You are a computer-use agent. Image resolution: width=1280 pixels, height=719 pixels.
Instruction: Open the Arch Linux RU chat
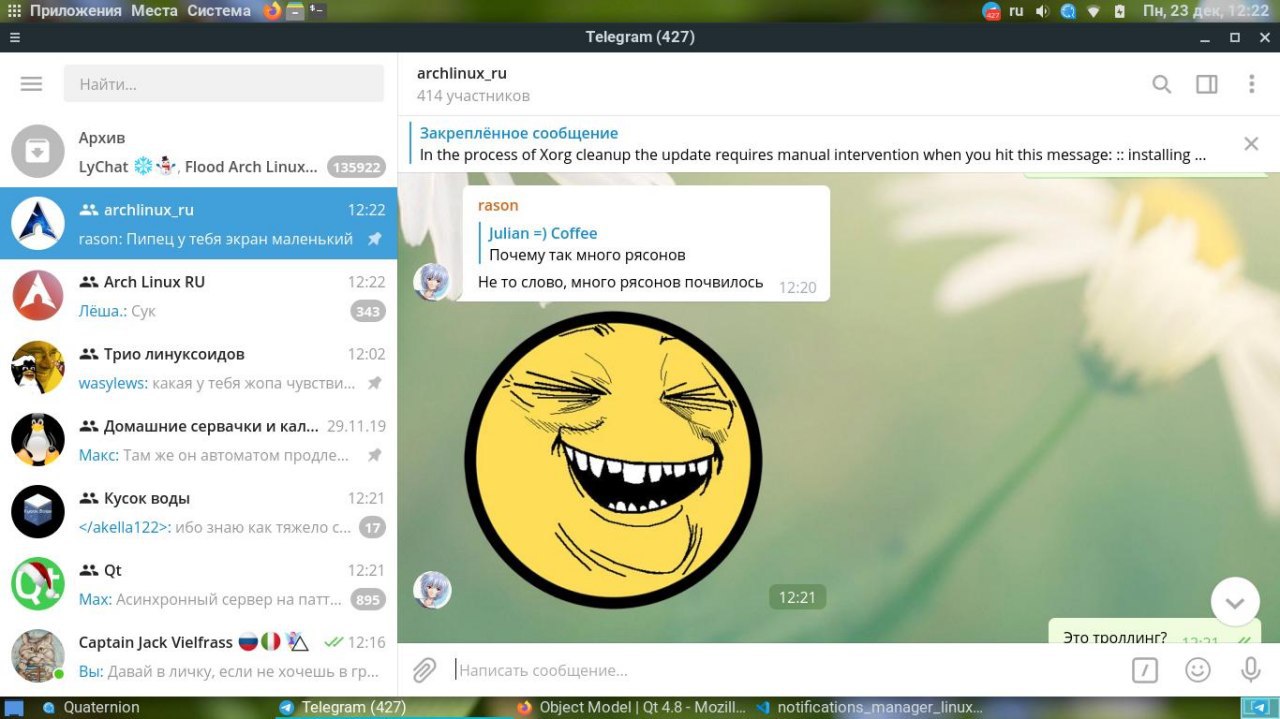[x=198, y=296]
